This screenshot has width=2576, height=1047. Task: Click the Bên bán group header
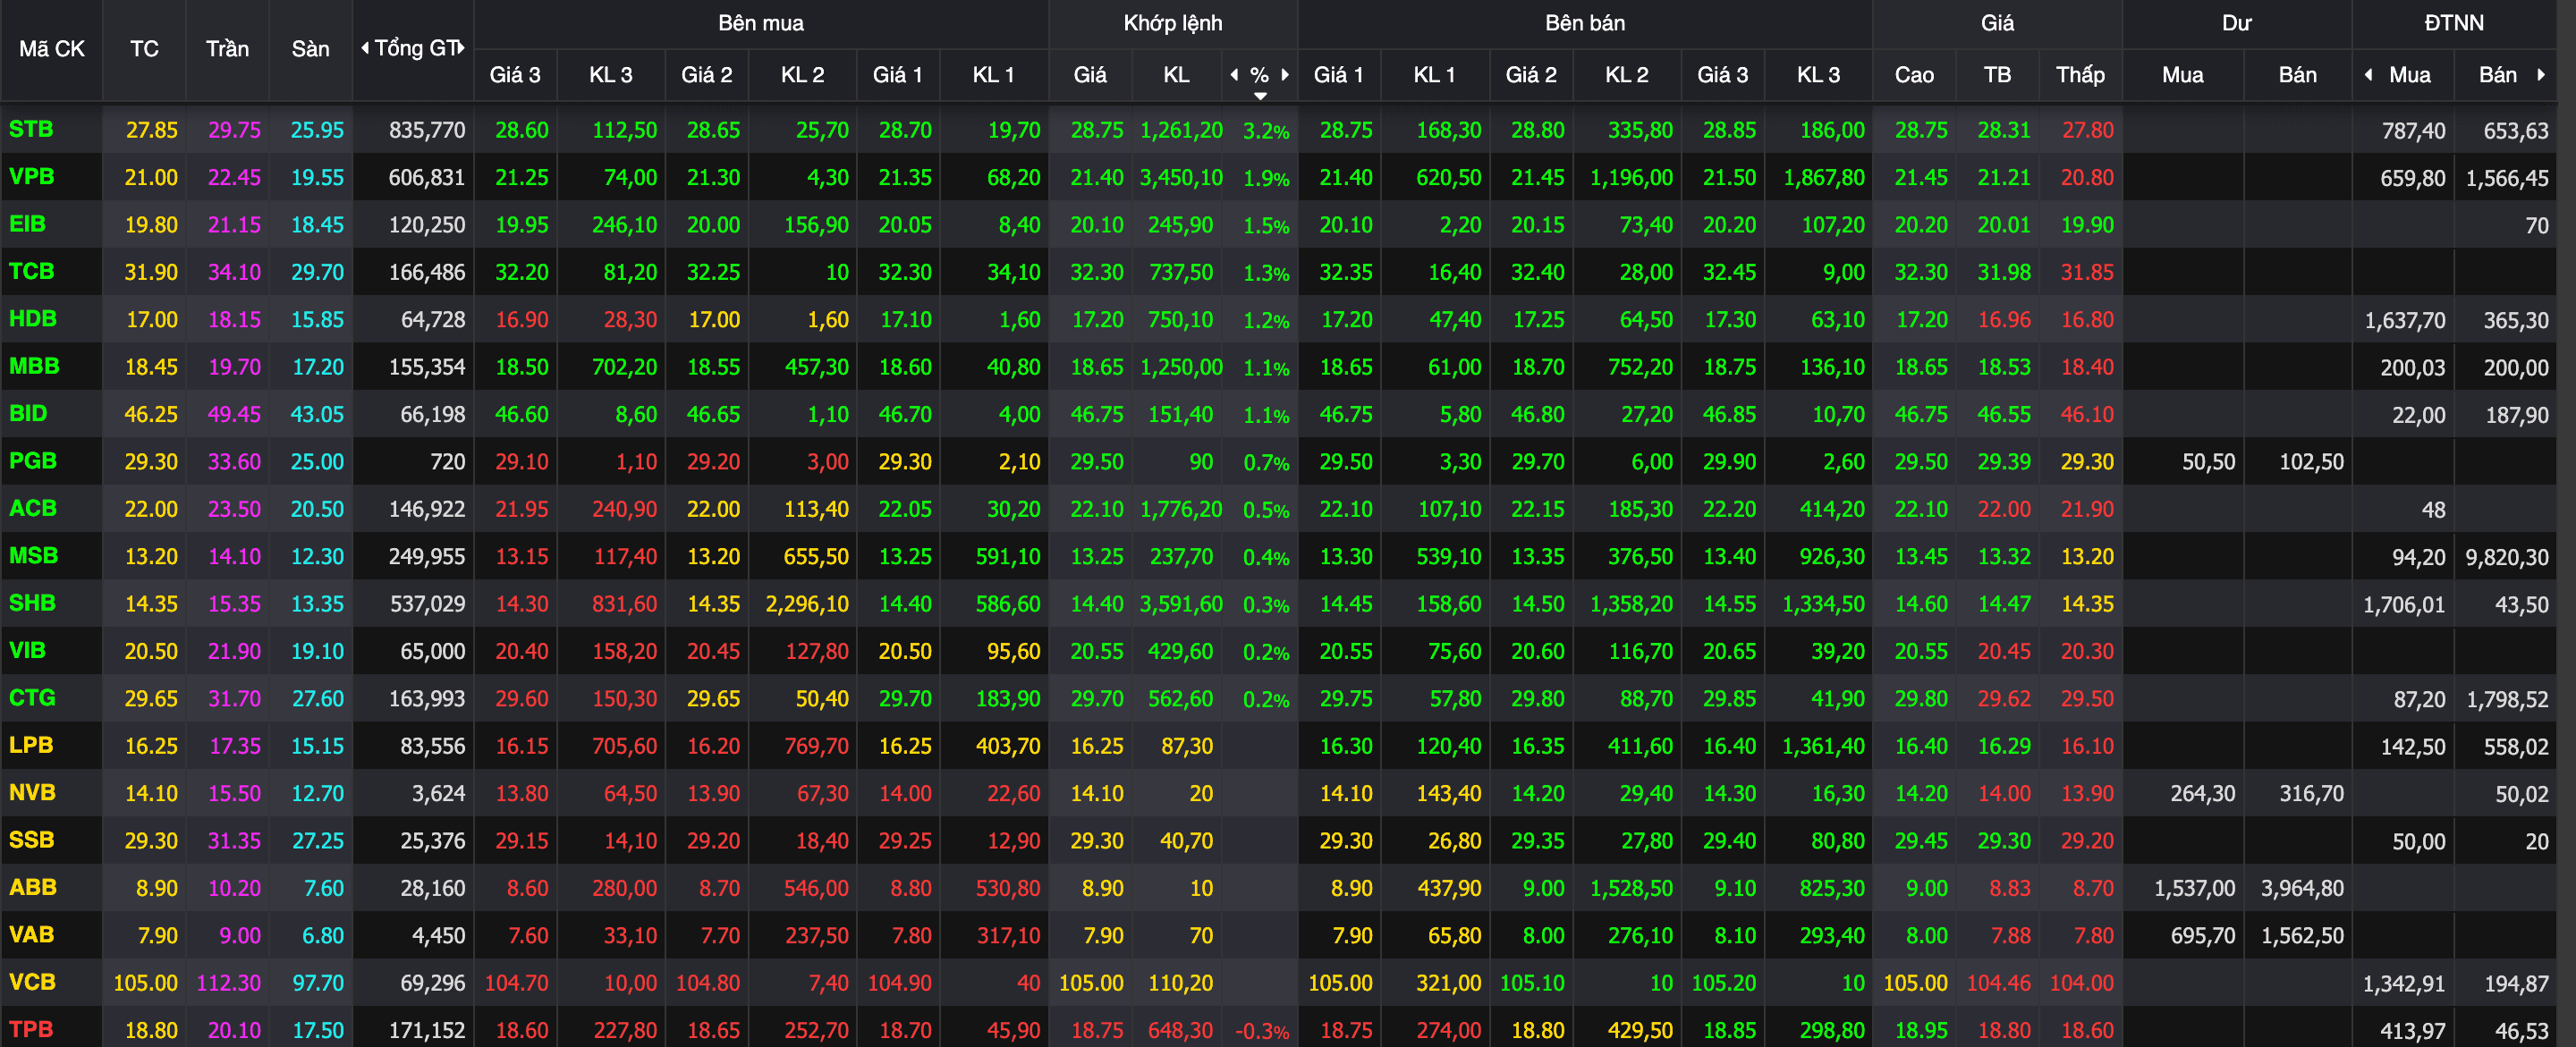tap(1585, 23)
